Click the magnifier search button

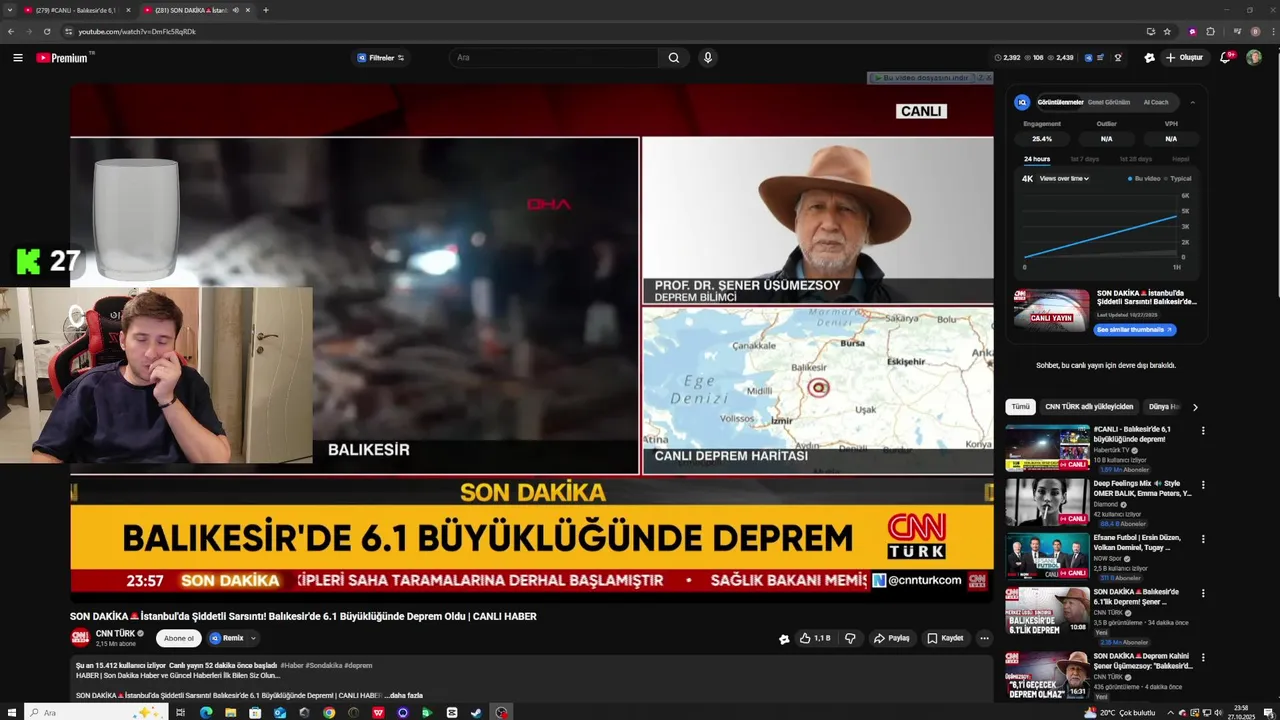click(674, 58)
